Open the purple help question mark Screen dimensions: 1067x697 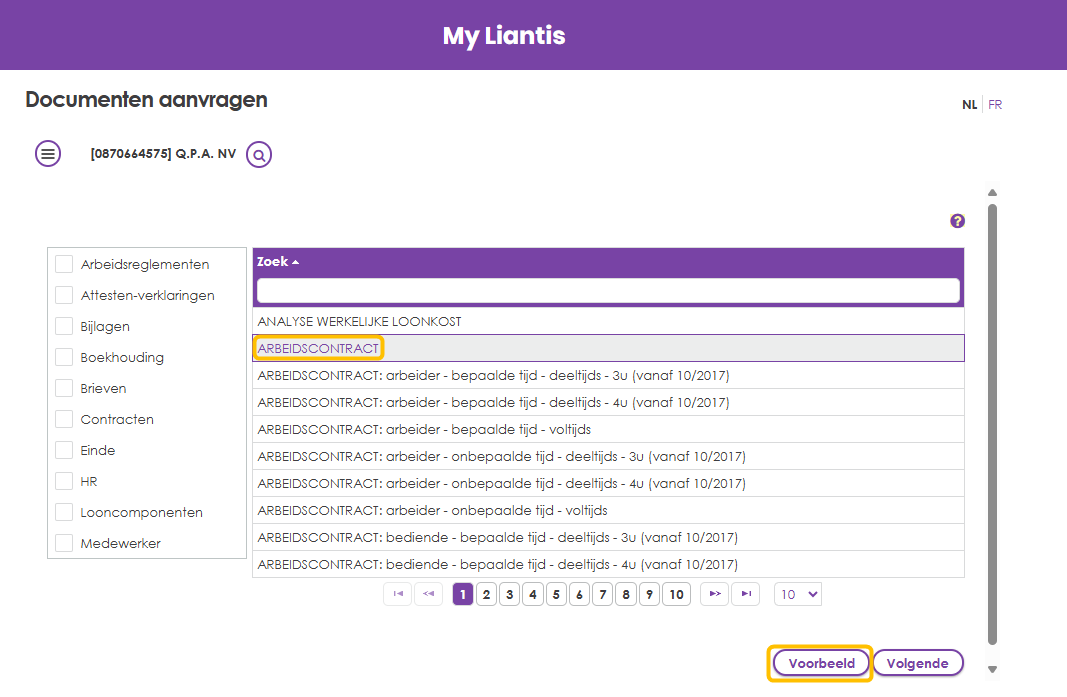[x=957, y=221]
